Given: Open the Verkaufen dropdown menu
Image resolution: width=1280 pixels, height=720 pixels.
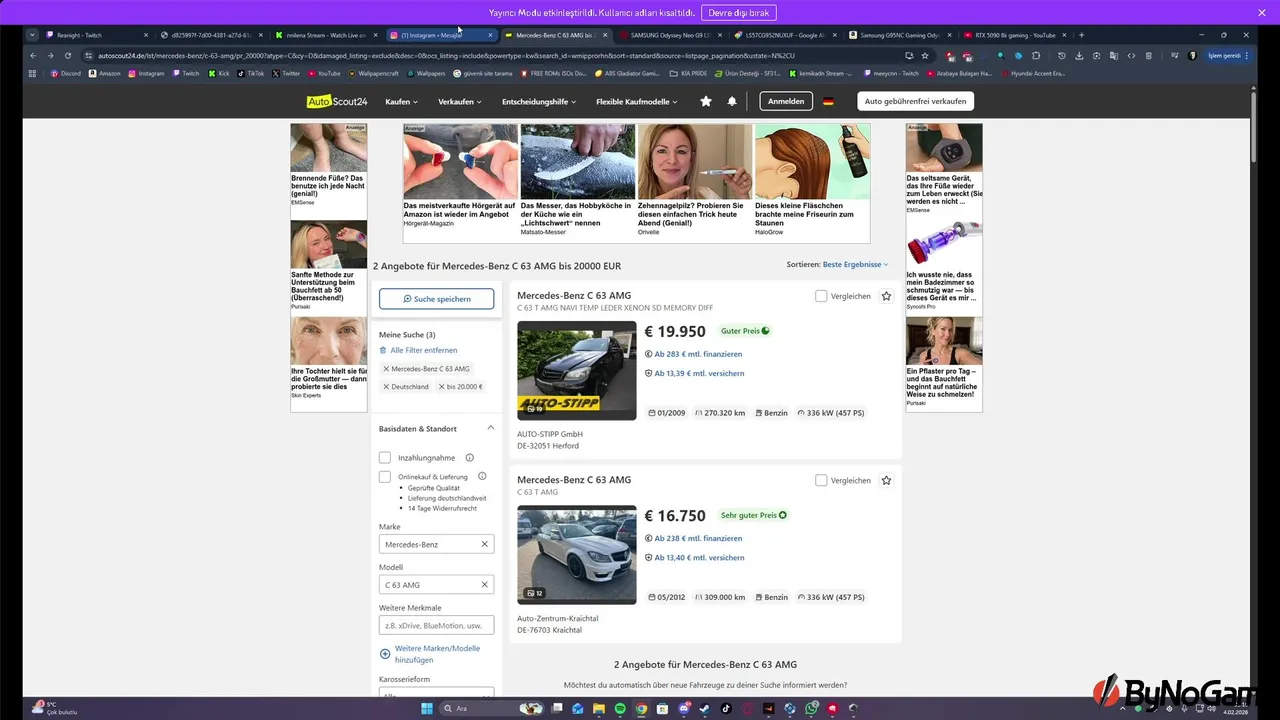Looking at the screenshot, I should (x=459, y=101).
